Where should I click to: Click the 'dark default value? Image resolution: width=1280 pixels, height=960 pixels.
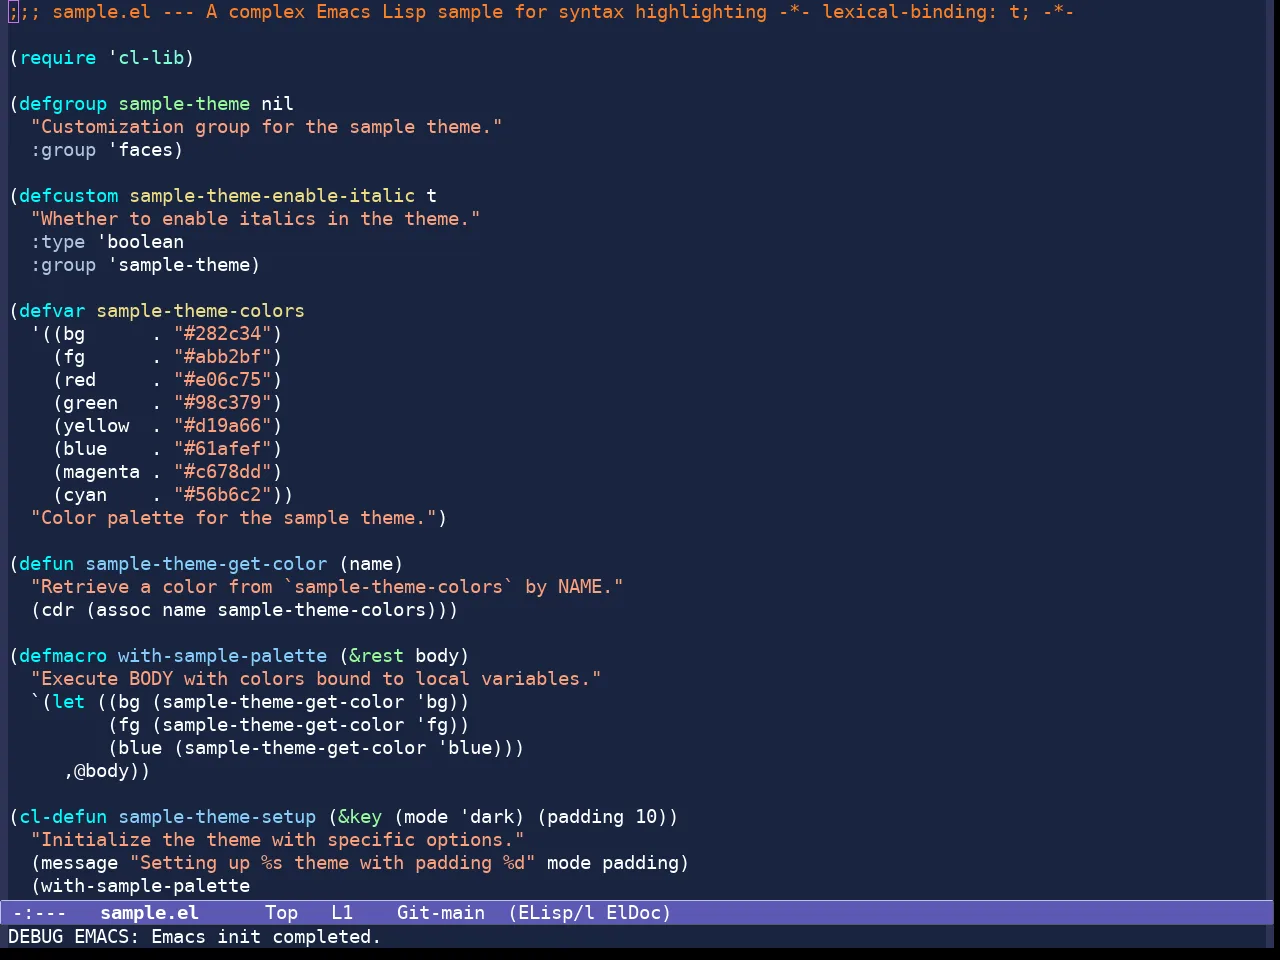click(x=486, y=817)
